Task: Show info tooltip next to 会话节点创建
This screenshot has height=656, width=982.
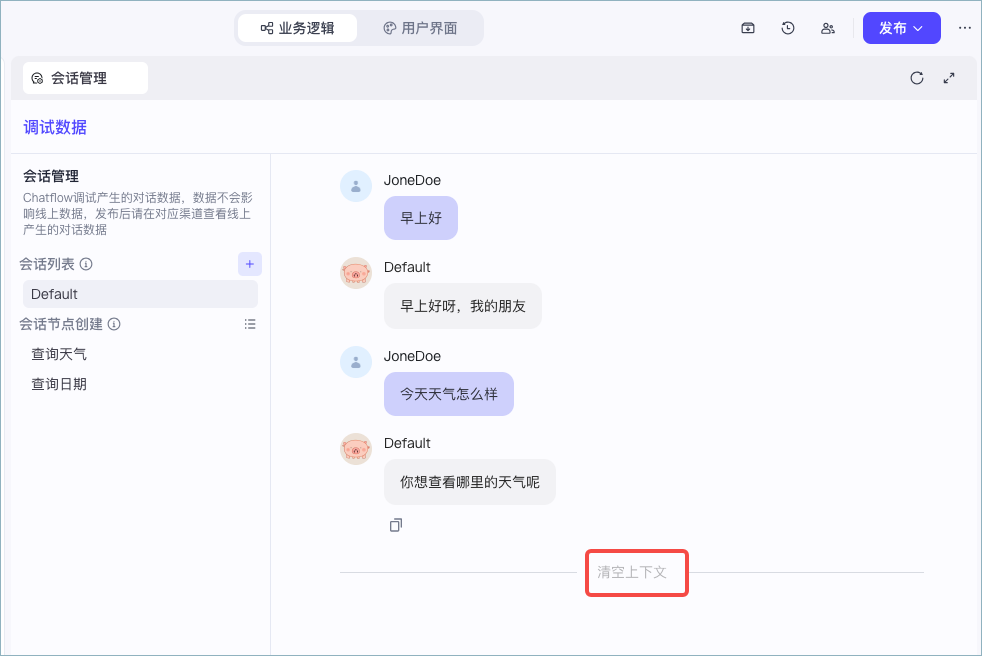Action: 114,324
